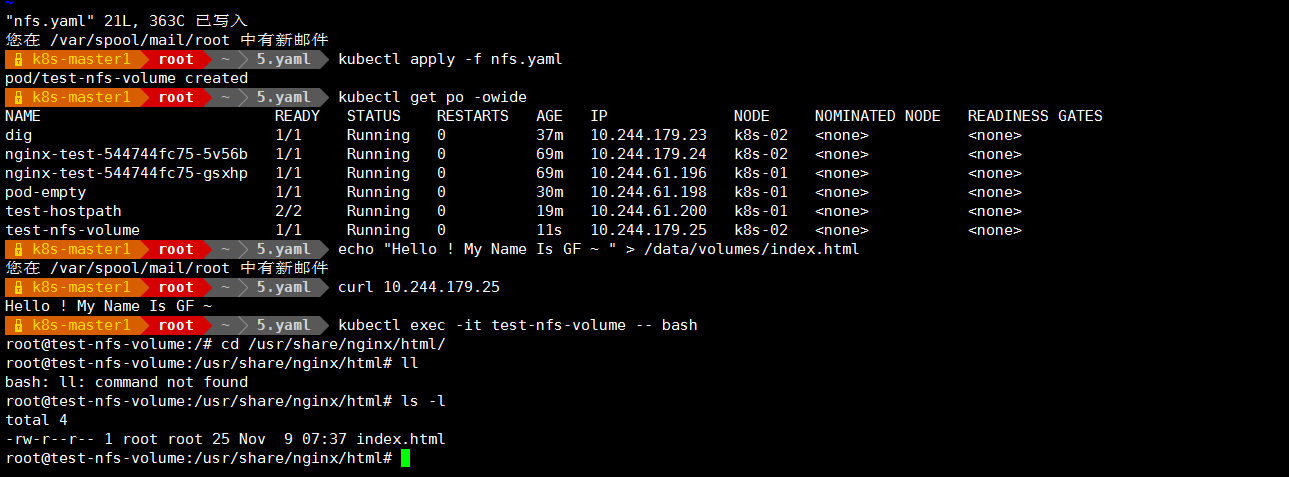
Task: Click the pod-empty row name
Action: tap(45, 192)
